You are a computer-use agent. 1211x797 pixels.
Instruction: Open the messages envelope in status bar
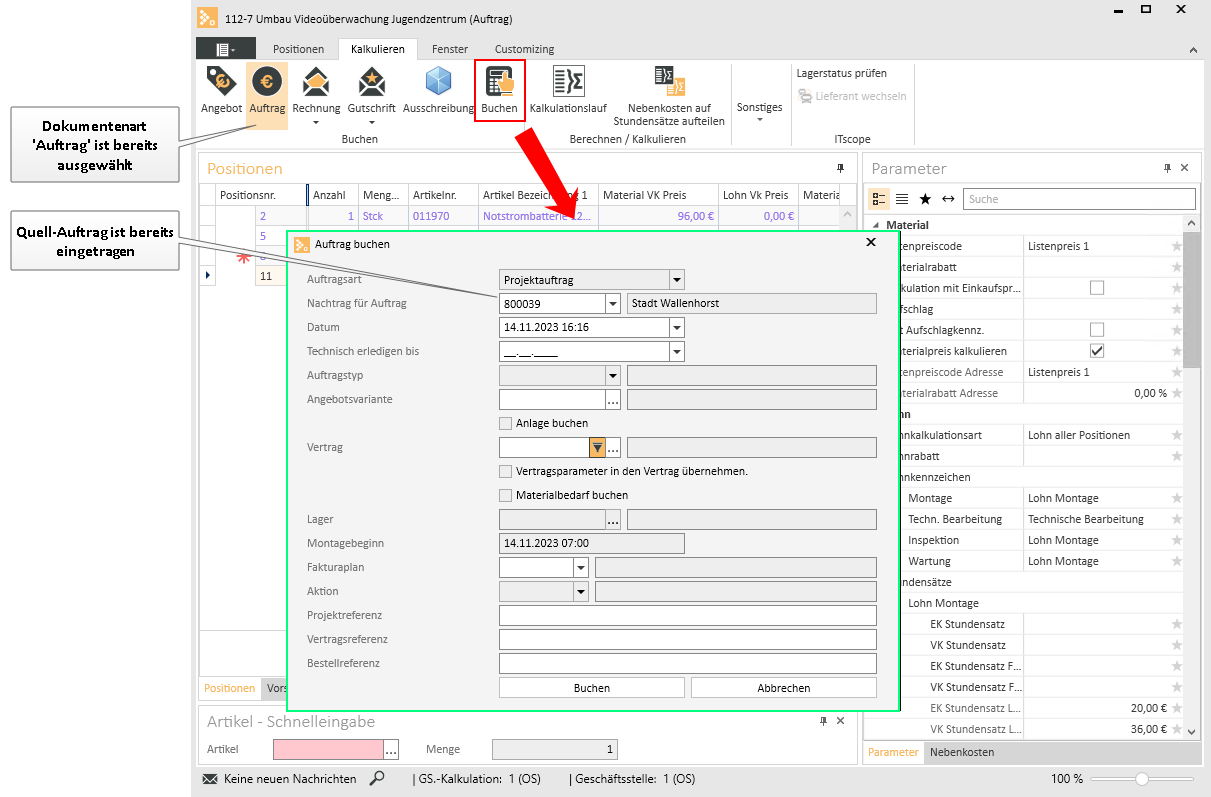coord(210,779)
